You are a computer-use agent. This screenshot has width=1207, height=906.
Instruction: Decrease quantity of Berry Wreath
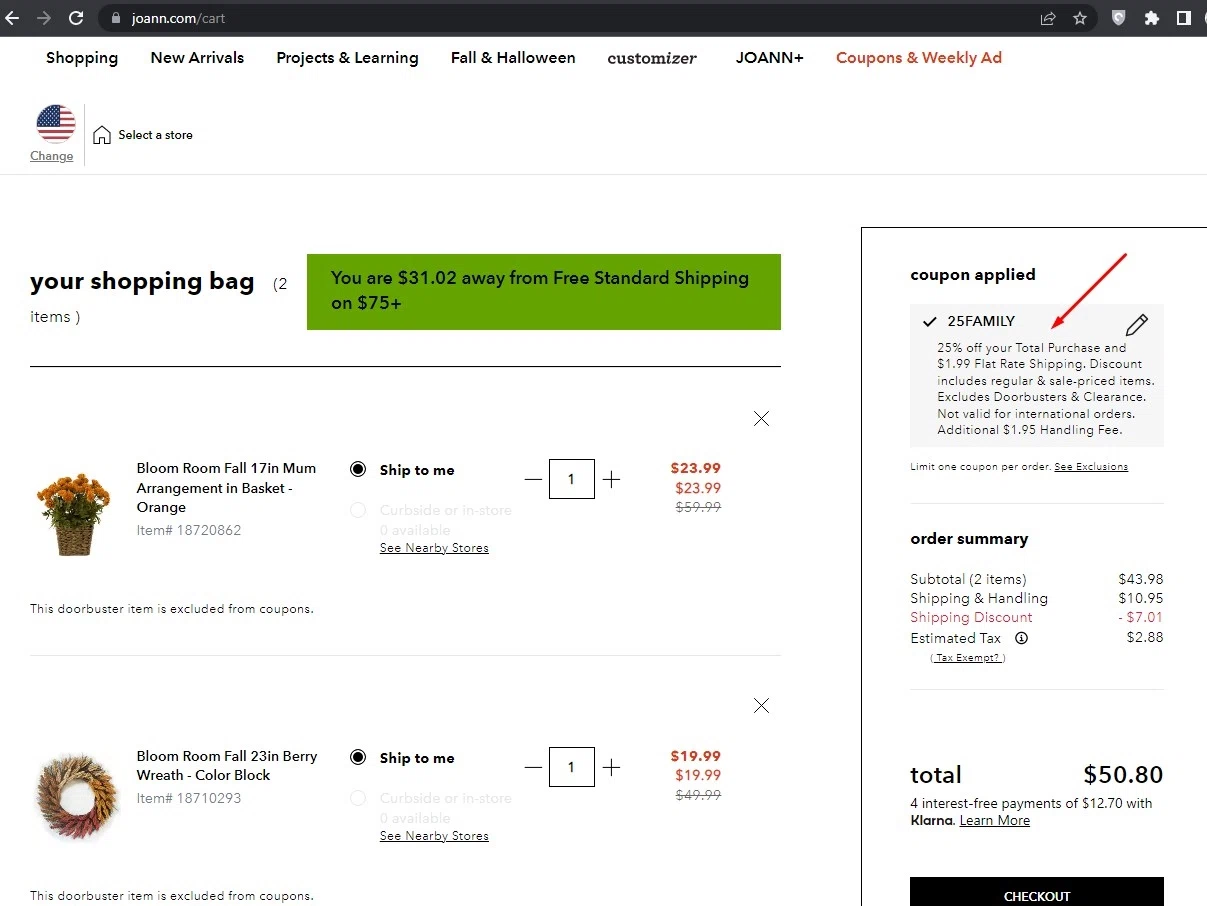pos(533,767)
